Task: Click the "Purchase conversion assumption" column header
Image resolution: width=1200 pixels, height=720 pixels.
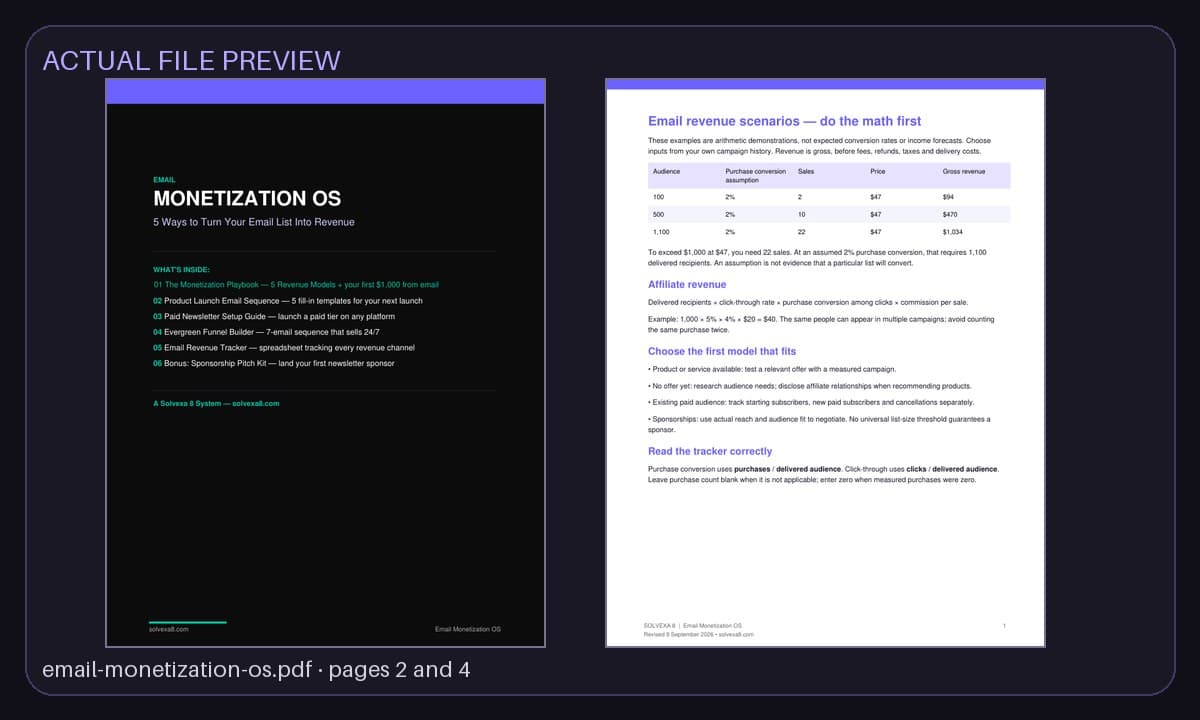Action: pyautogui.click(x=756, y=176)
